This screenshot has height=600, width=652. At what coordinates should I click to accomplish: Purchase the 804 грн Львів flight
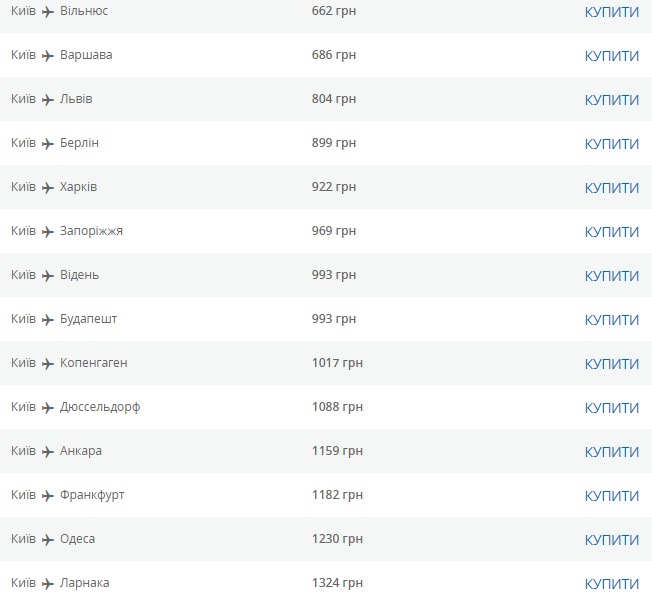click(x=611, y=100)
